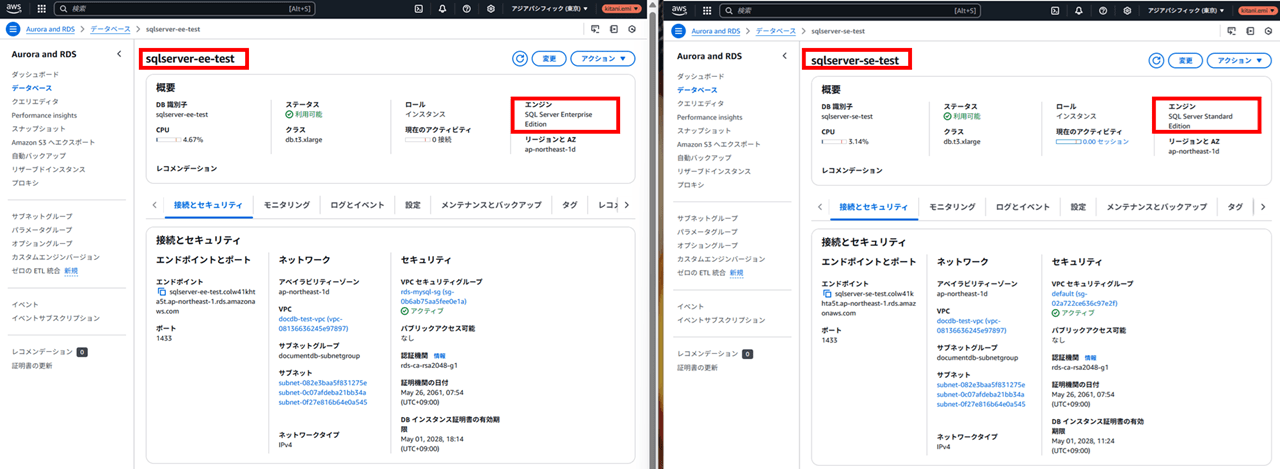
Task: Open the メンテナンスとバックアップ tab in the ee-test window
Action: [492, 205]
